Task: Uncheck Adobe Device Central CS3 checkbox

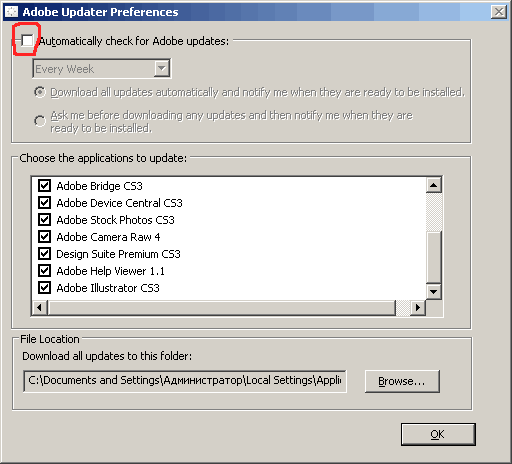Action: tap(44, 202)
